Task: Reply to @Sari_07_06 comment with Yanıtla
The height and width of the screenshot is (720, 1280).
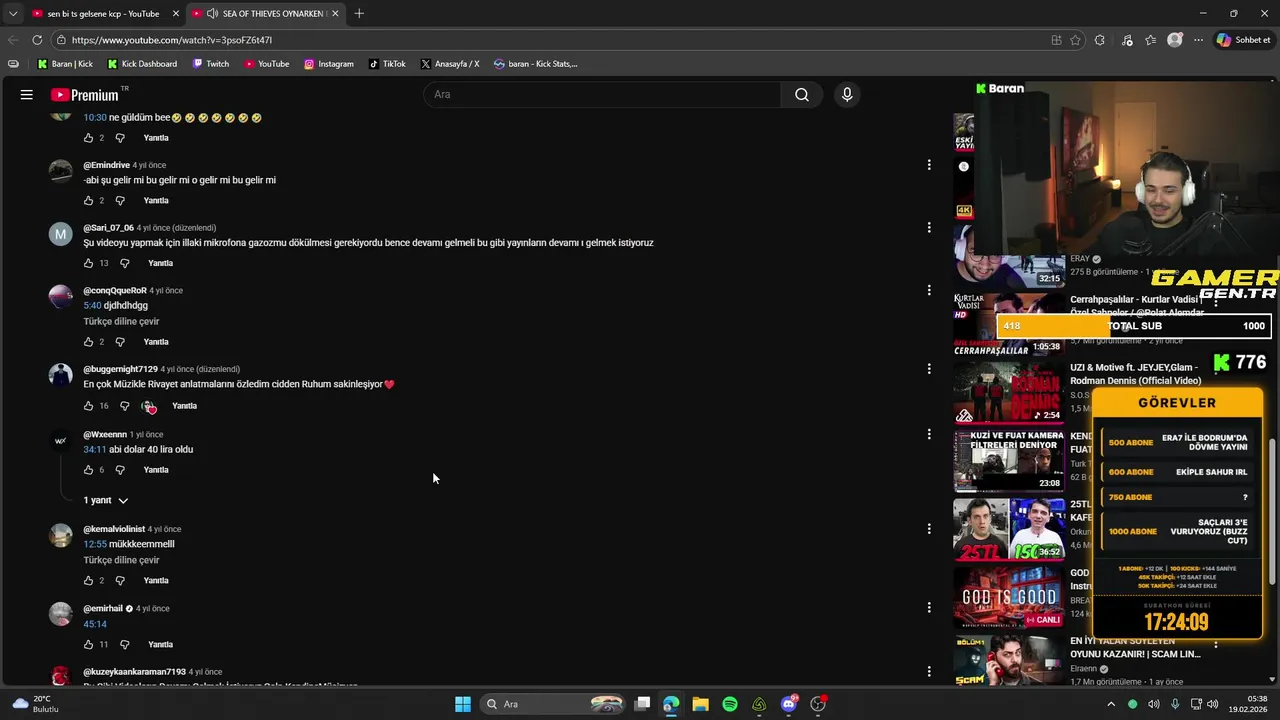Action: pos(160,264)
